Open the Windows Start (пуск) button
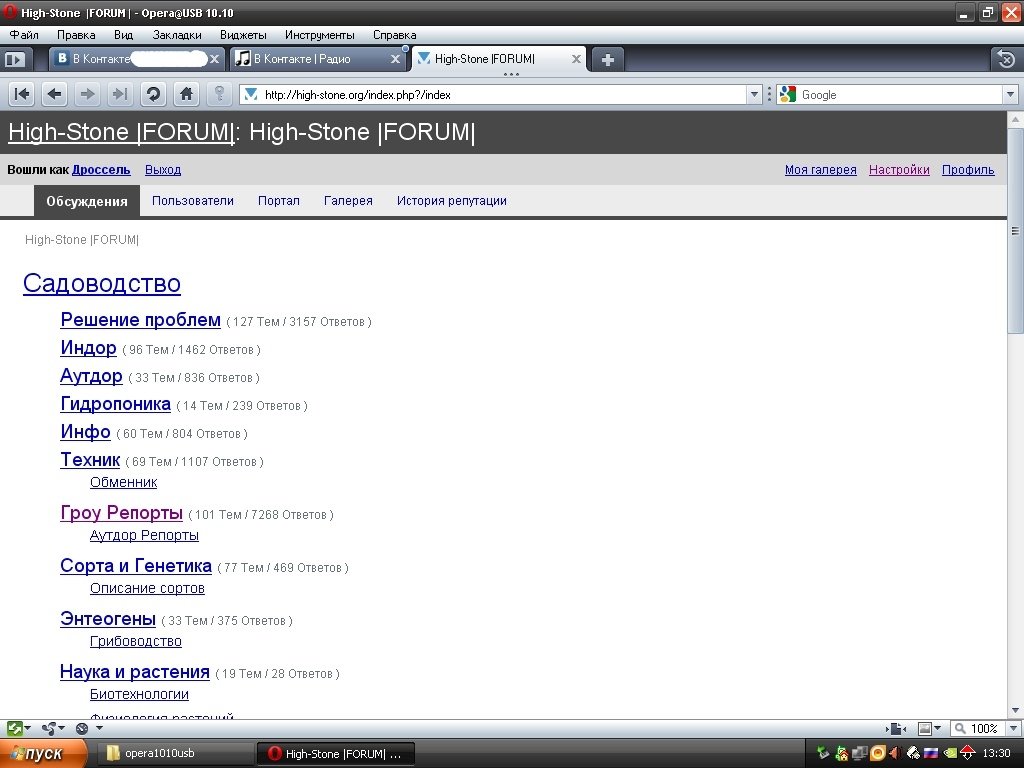This screenshot has height=768, width=1024. click(x=43, y=754)
